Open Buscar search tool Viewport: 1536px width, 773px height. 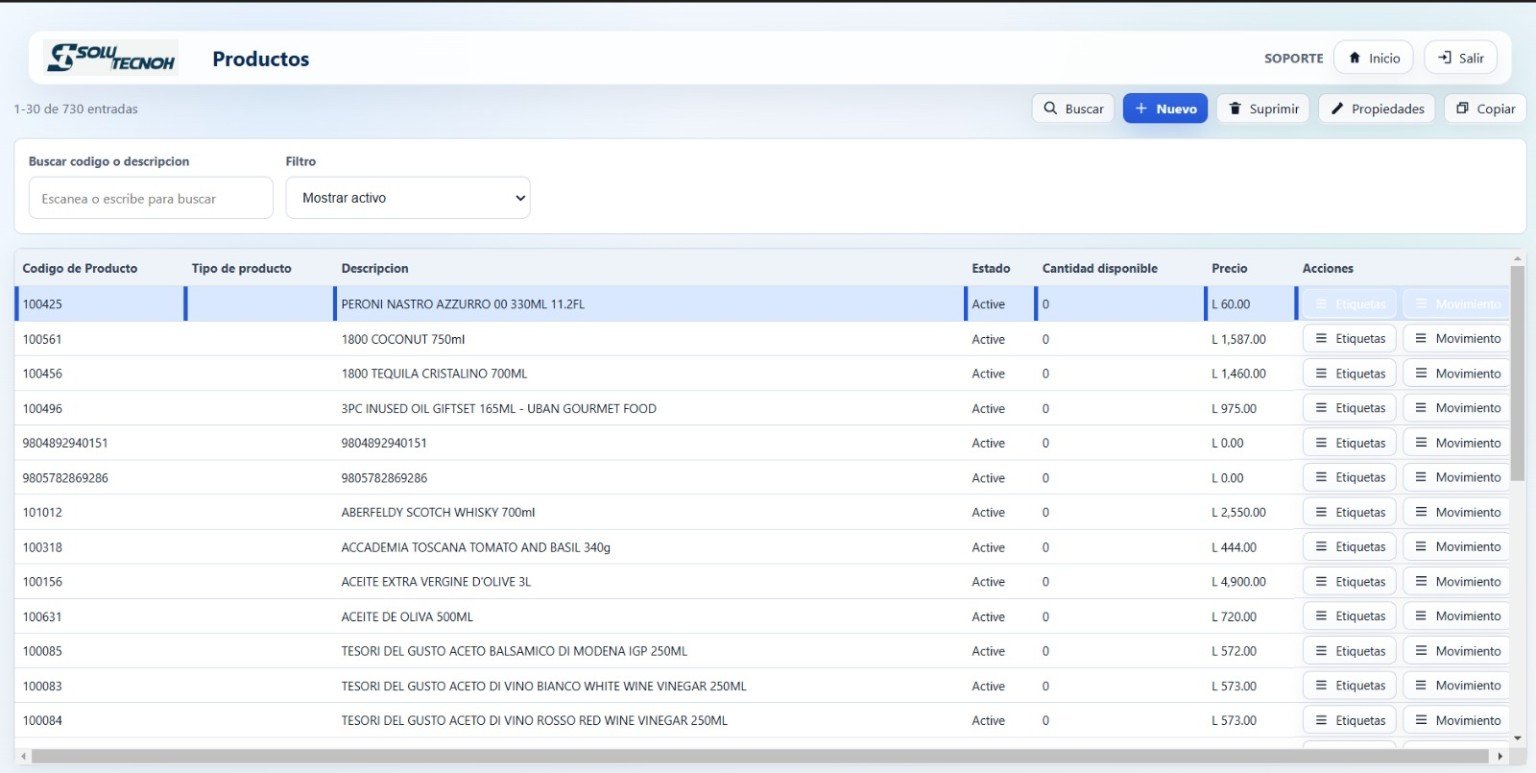pyautogui.click(x=1073, y=108)
